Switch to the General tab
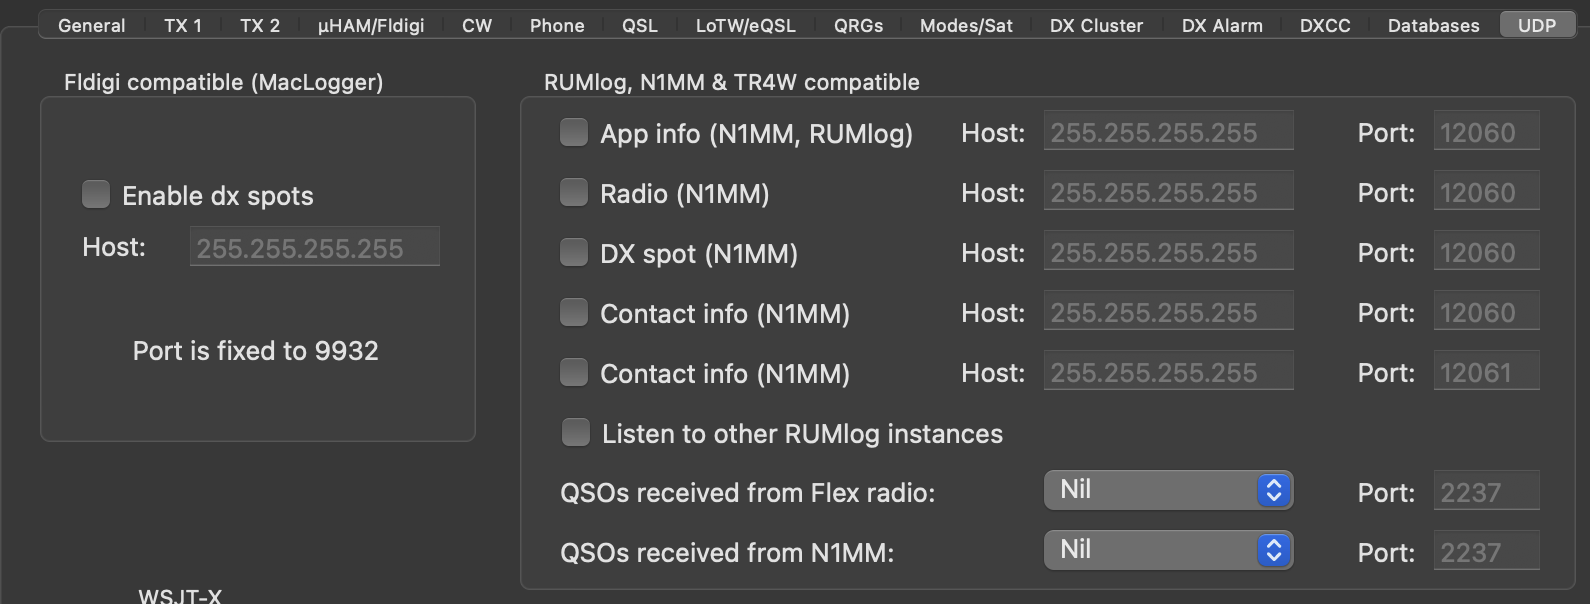Viewport: 1590px width, 604px height. [x=91, y=25]
